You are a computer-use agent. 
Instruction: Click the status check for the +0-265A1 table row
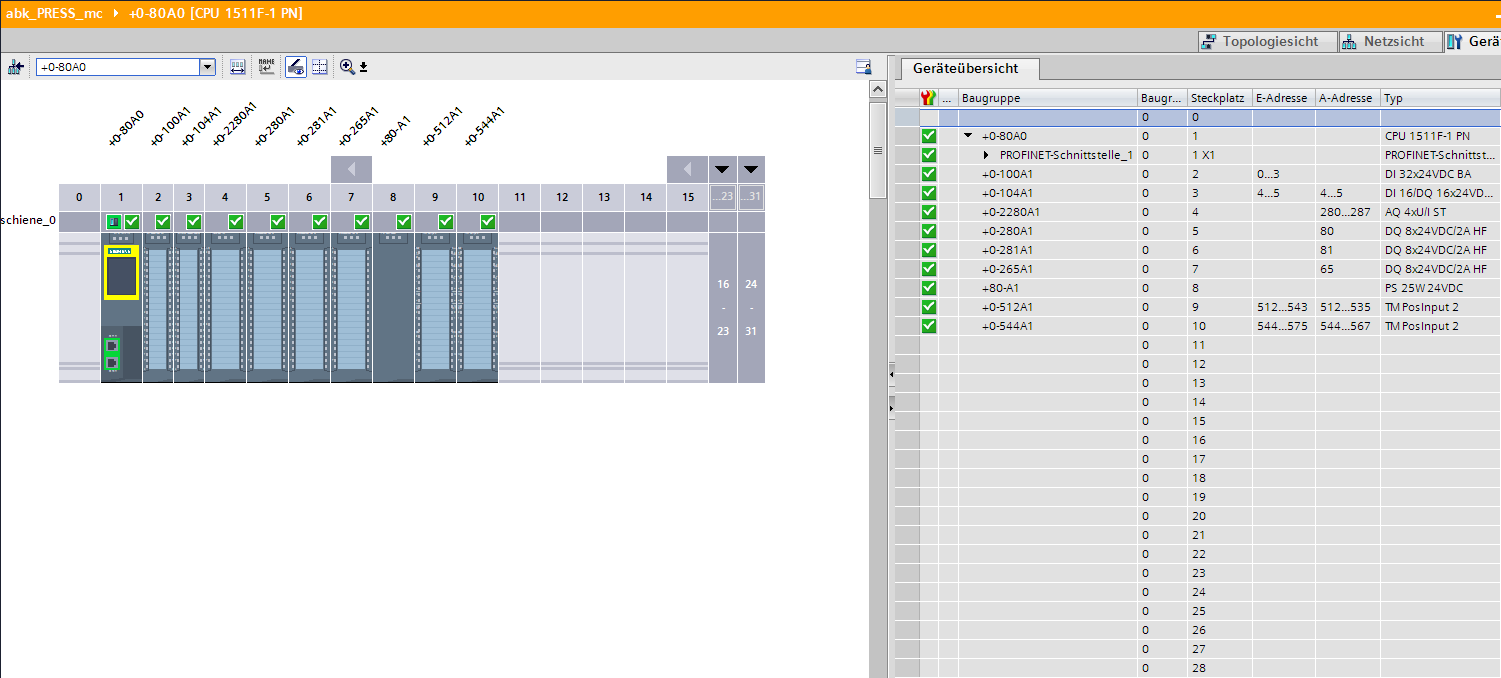(929, 269)
